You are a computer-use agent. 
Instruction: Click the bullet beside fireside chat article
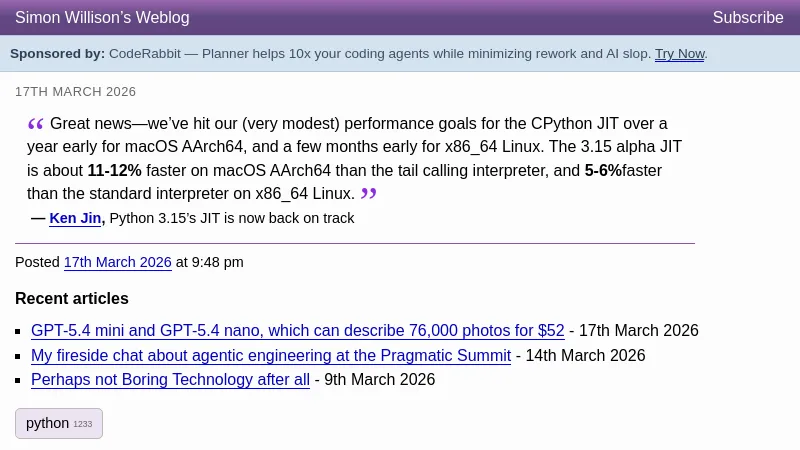point(18,357)
